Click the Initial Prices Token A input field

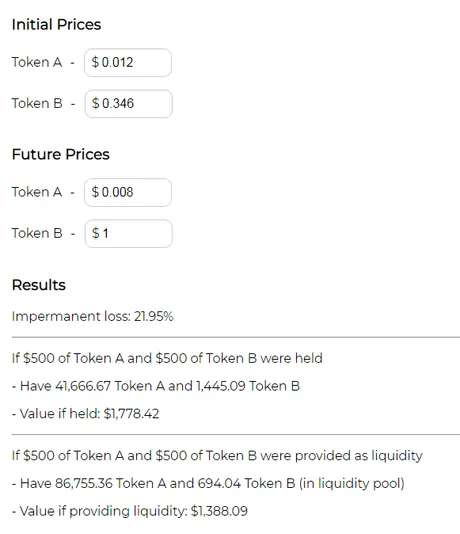tap(128, 62)
